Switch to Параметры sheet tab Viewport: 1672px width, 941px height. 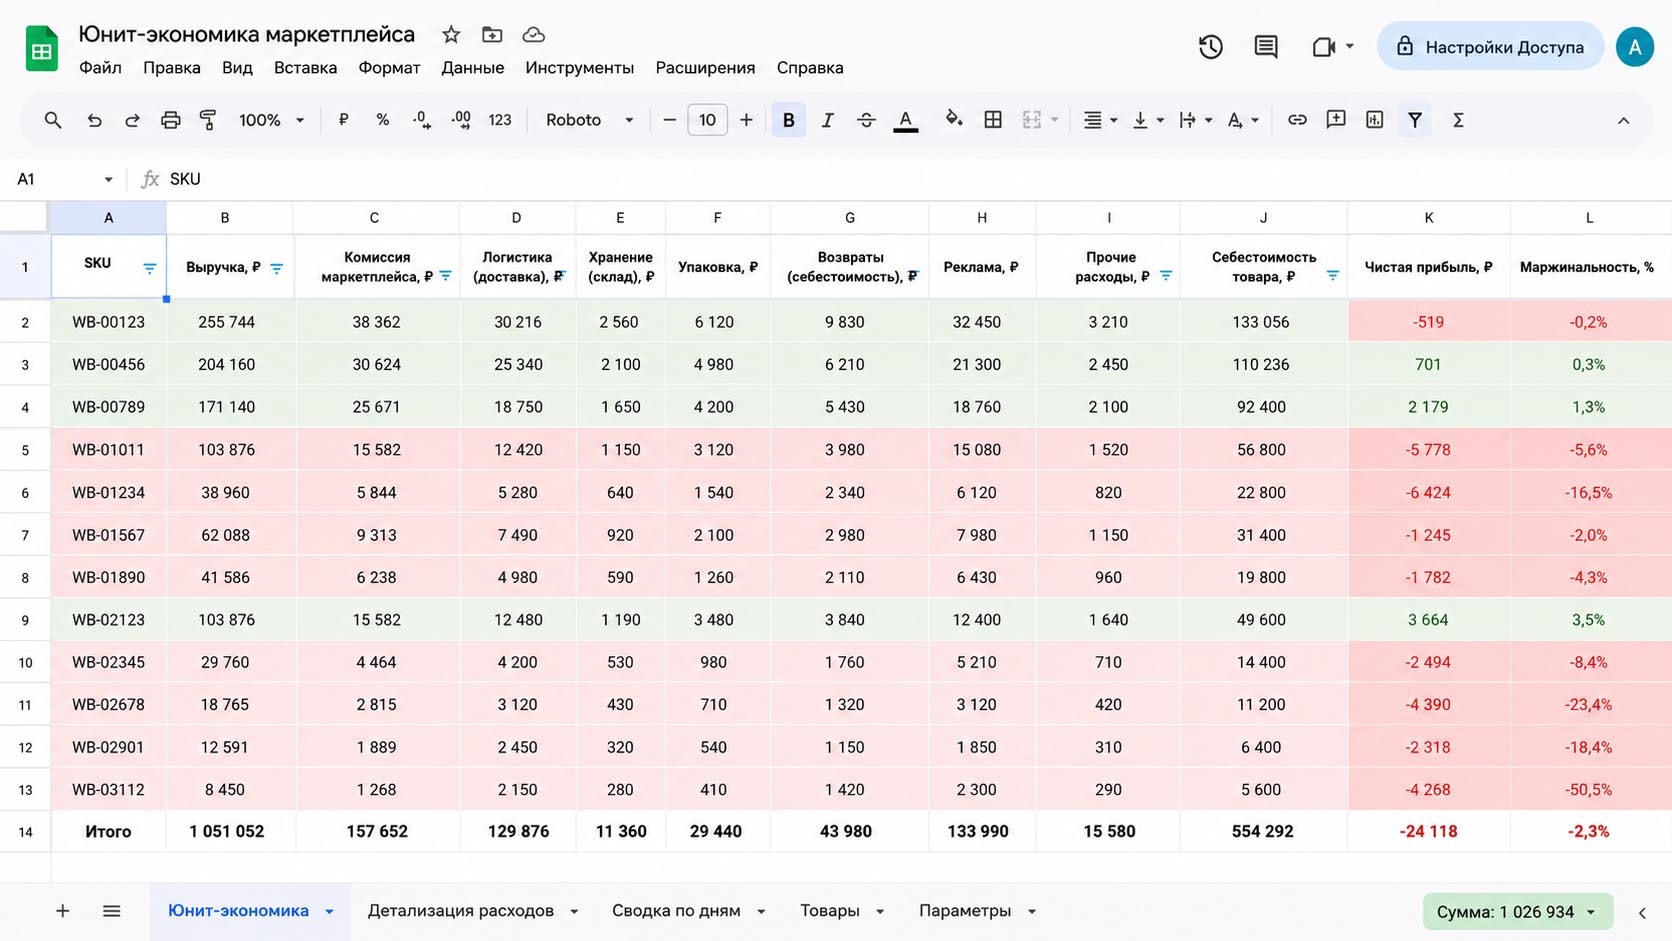click(x=965, y=911)
